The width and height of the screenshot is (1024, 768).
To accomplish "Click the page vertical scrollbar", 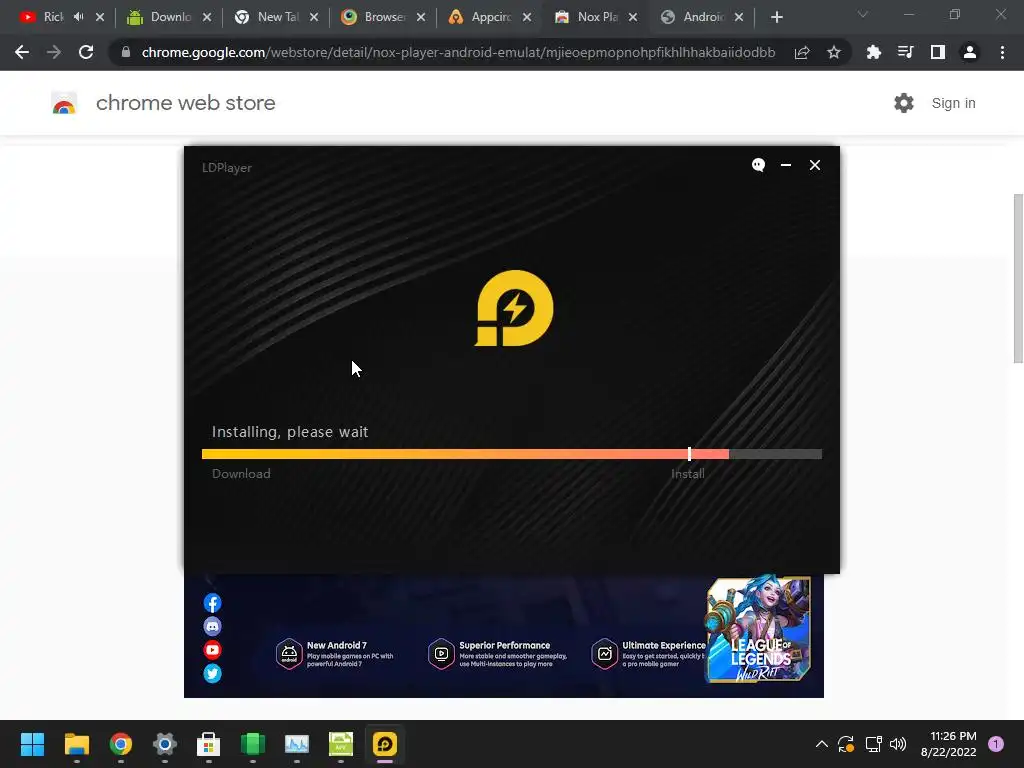I will click(1017, 278).
